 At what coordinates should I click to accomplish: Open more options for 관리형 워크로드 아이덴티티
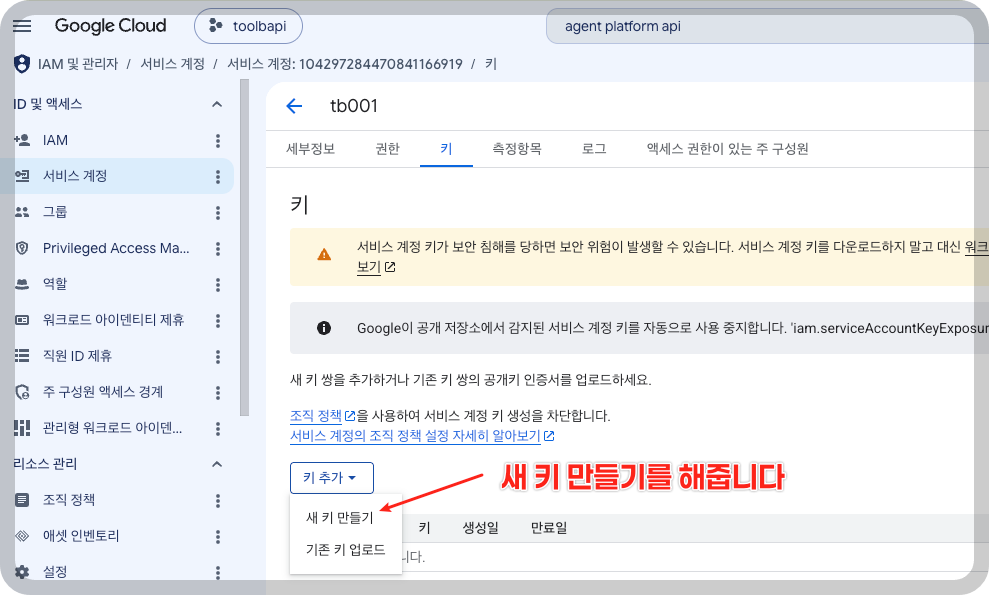click(x=218, y=428)
